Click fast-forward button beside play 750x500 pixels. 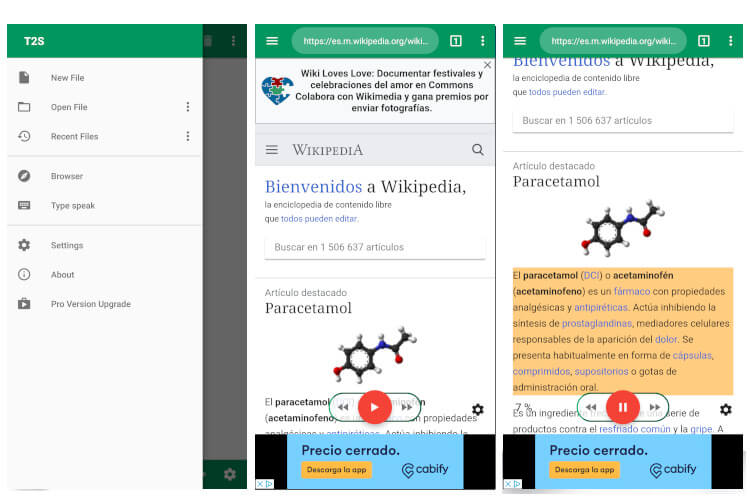point(407,407)
